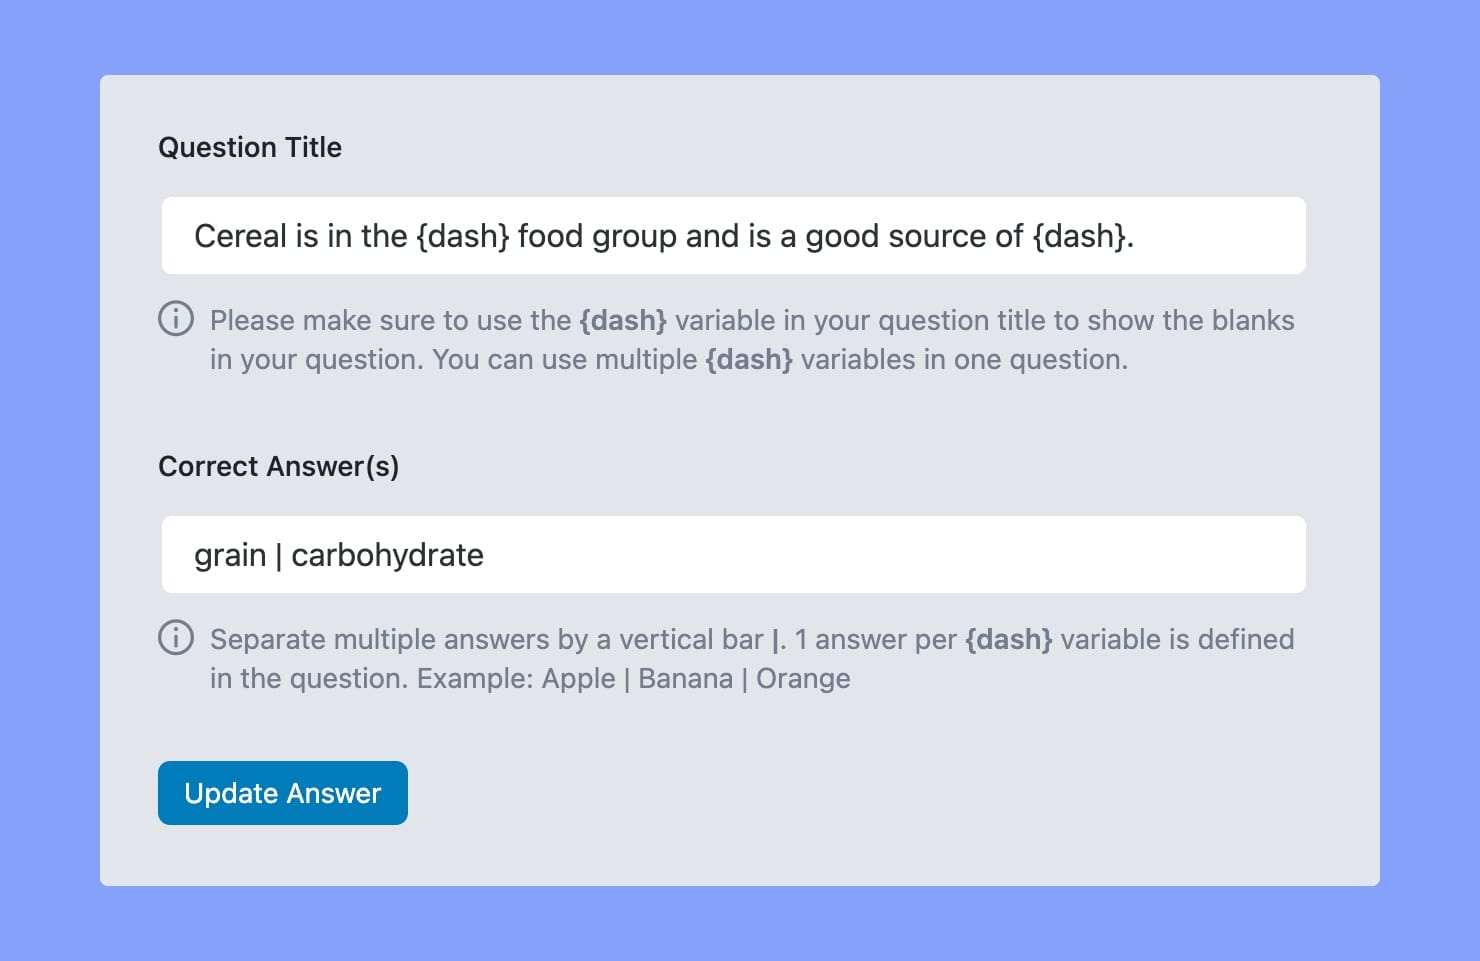Select the Correct Answer(s) input field
This screenshot has width=1480, height=961.
click(x=734, y=554)
